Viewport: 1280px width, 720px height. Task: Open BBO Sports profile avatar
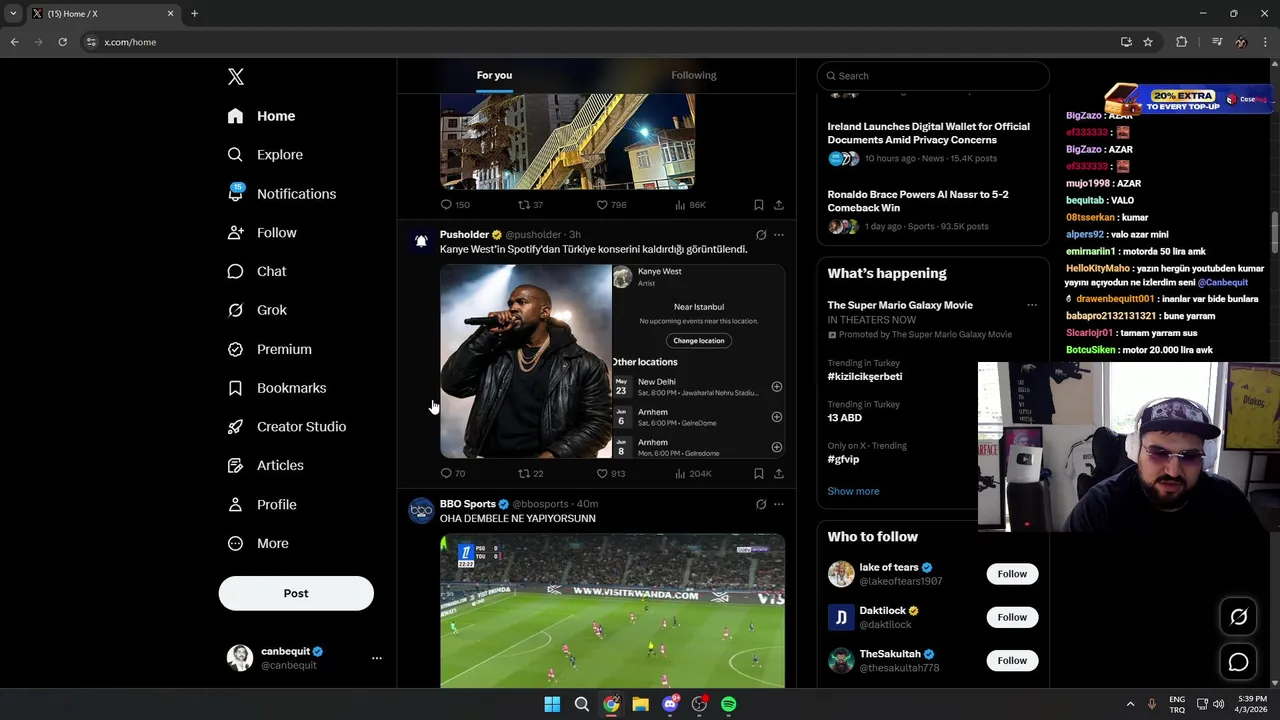coord(421,510)
